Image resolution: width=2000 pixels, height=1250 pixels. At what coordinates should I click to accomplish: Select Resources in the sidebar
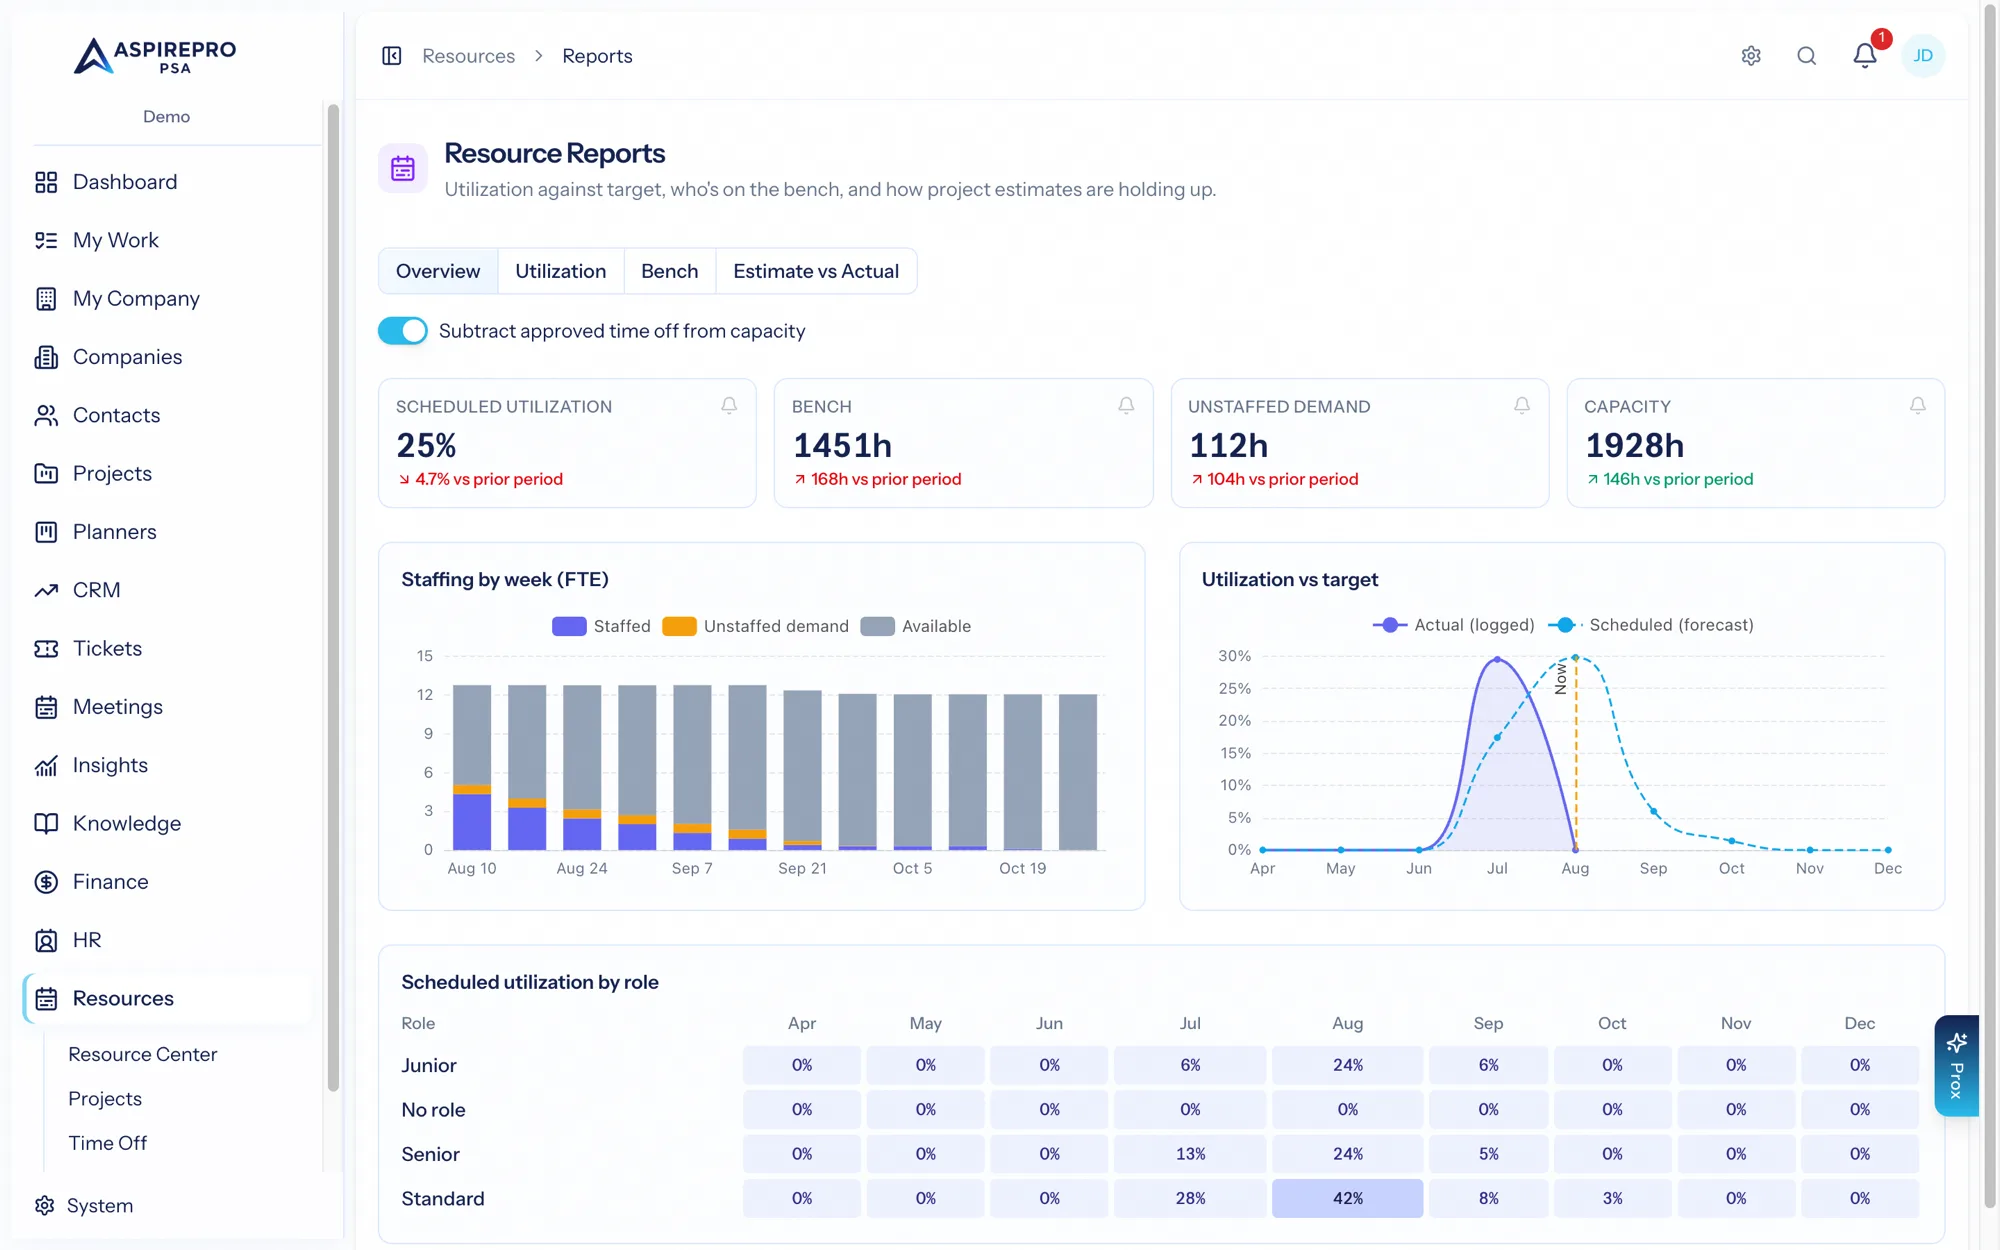coord(167,998)
